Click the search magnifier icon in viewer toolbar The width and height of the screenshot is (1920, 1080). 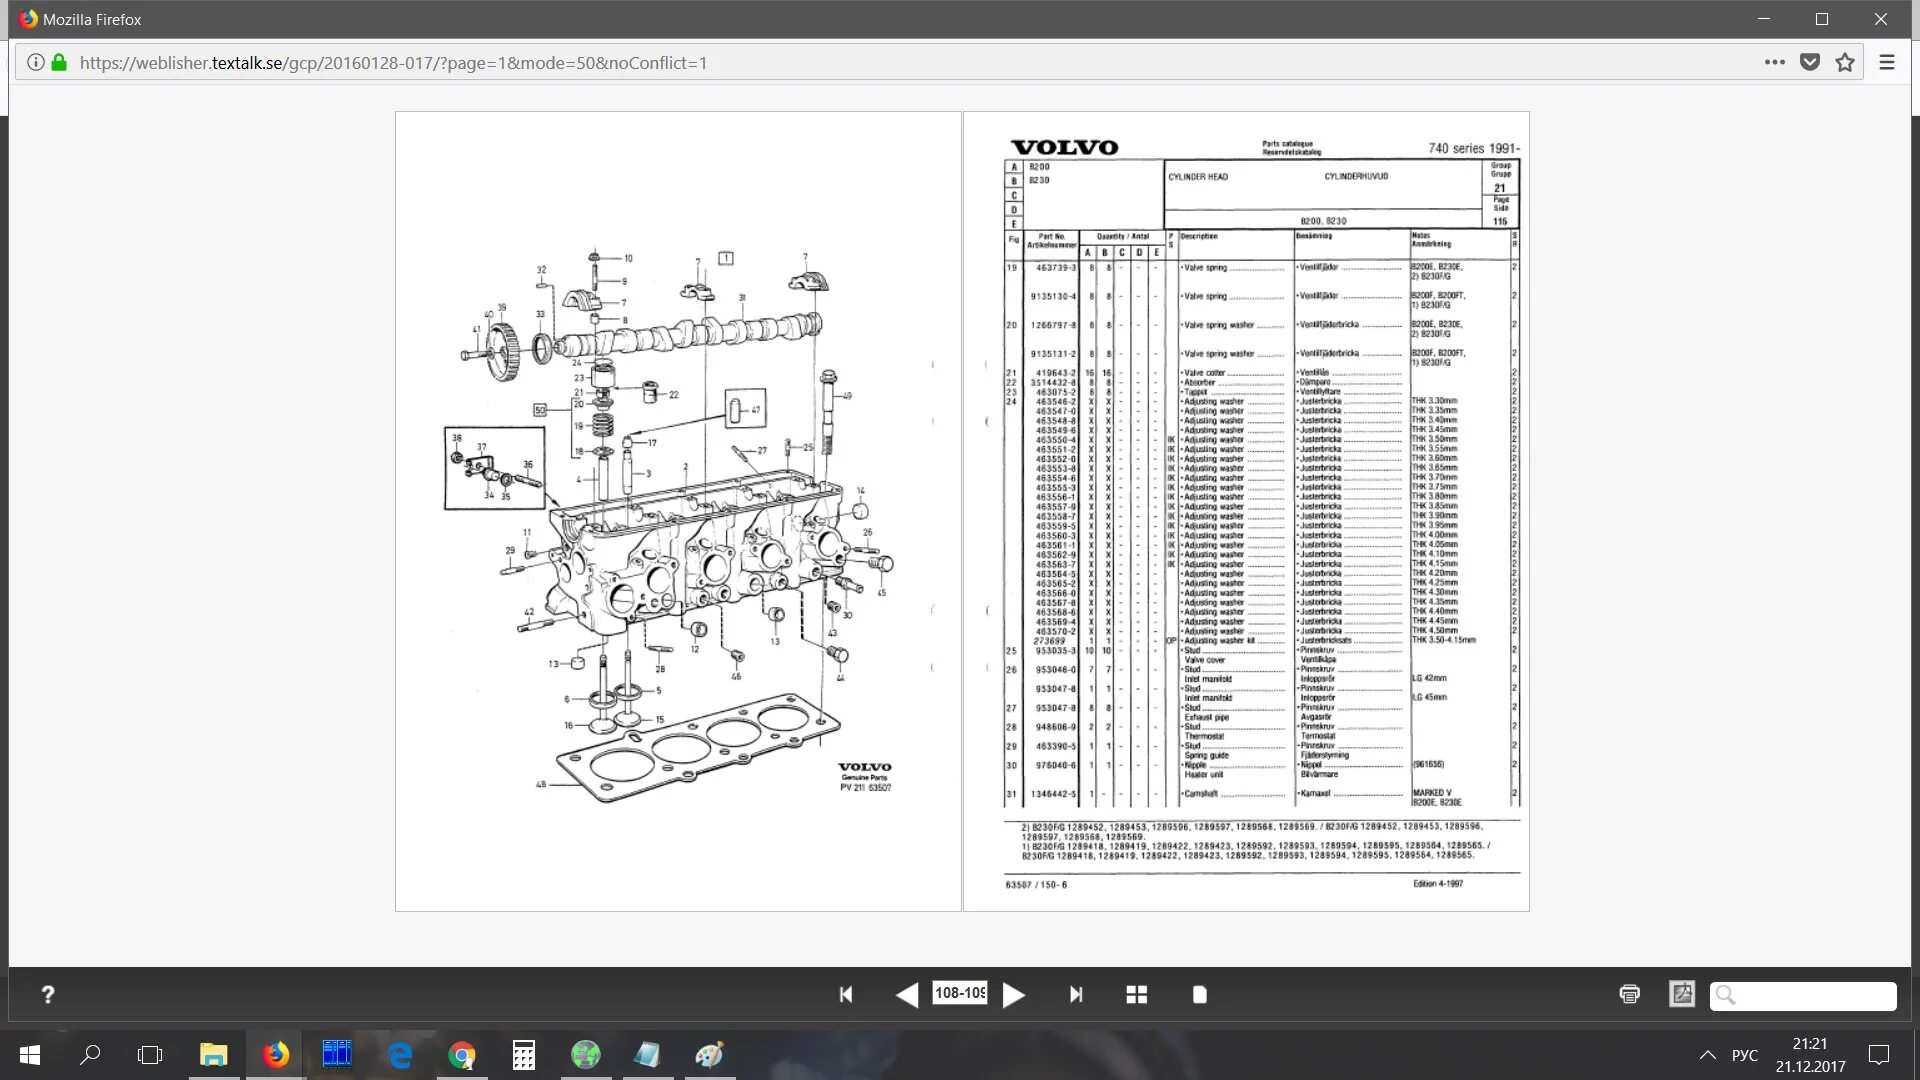pyautogui.click(x=1725, y=995)
